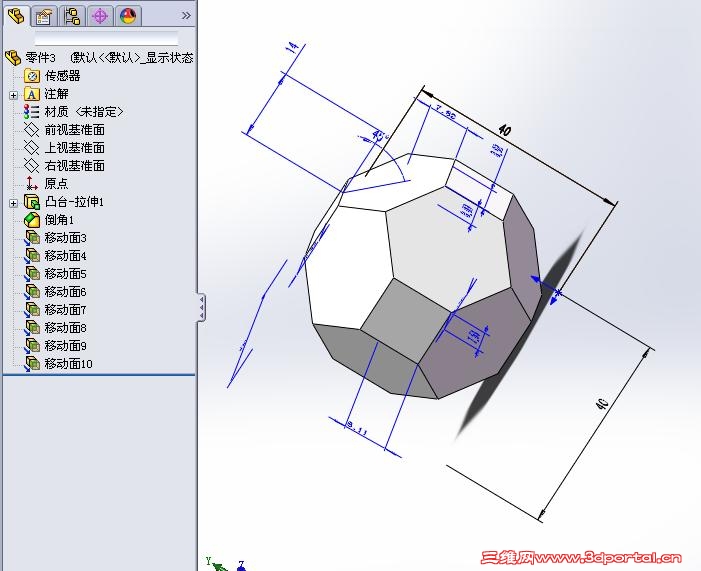Collapse the panel using the side splitter handle
Screen dimensions: 701x571
[202, 307]
